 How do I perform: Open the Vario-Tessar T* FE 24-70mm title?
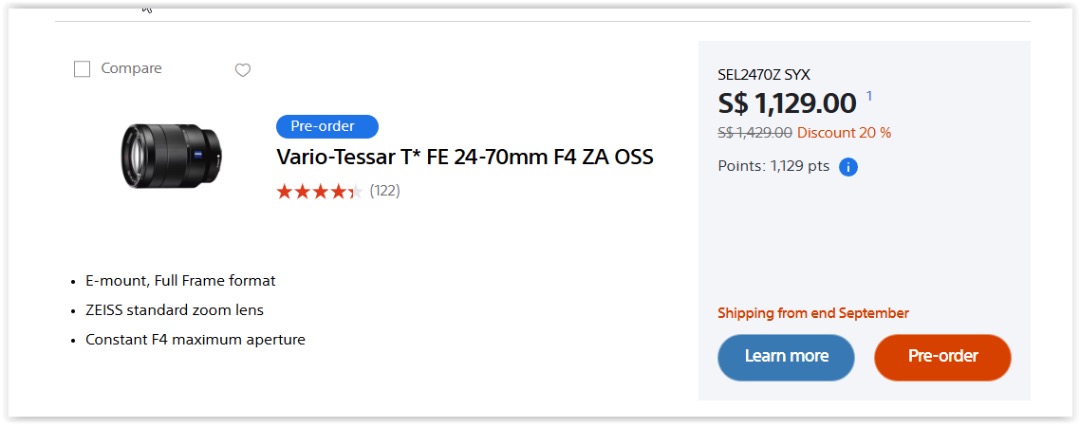click(464, 157)
